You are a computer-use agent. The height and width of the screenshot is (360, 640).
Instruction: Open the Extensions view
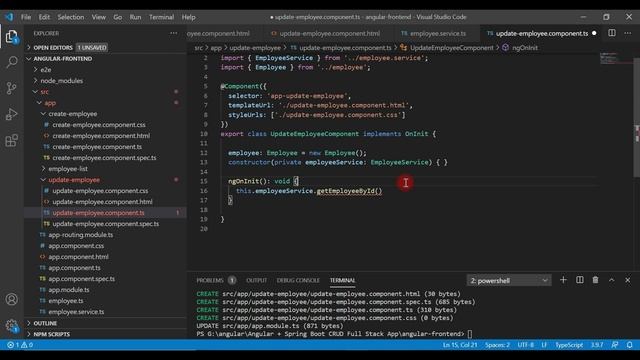[x=11, y=140]
